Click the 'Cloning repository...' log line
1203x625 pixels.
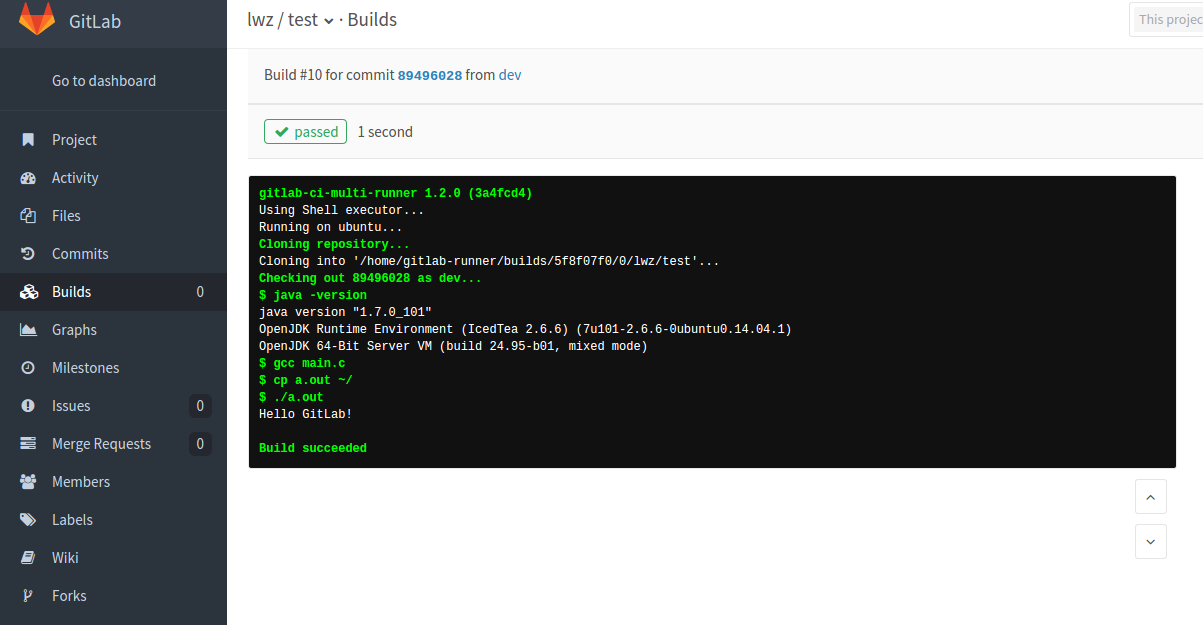pos(334,245)
